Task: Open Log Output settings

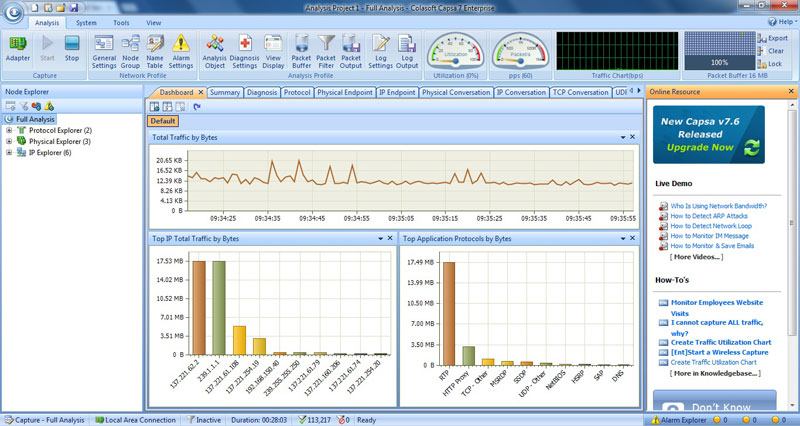Action: (x=407, y=52)
